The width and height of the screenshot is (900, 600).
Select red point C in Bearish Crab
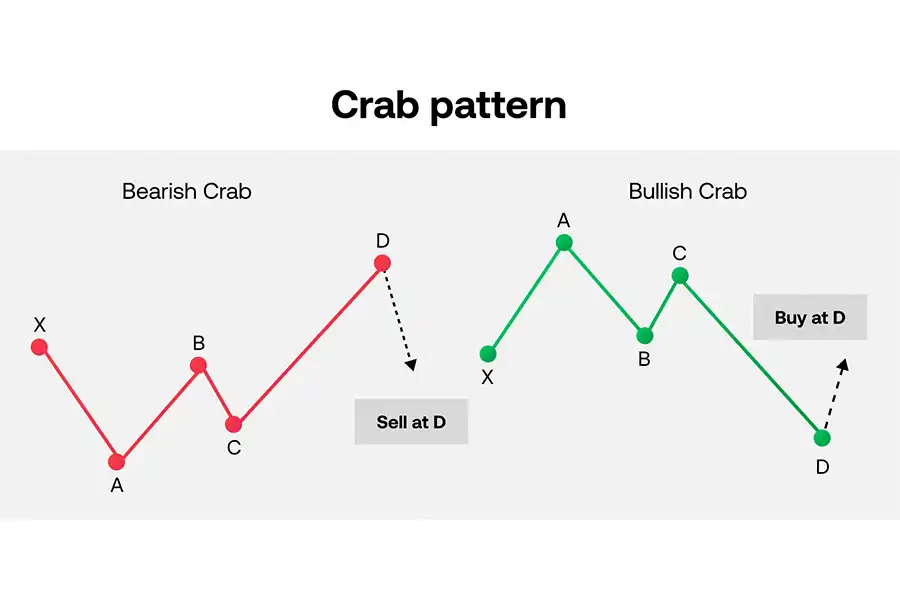point(234,424)
